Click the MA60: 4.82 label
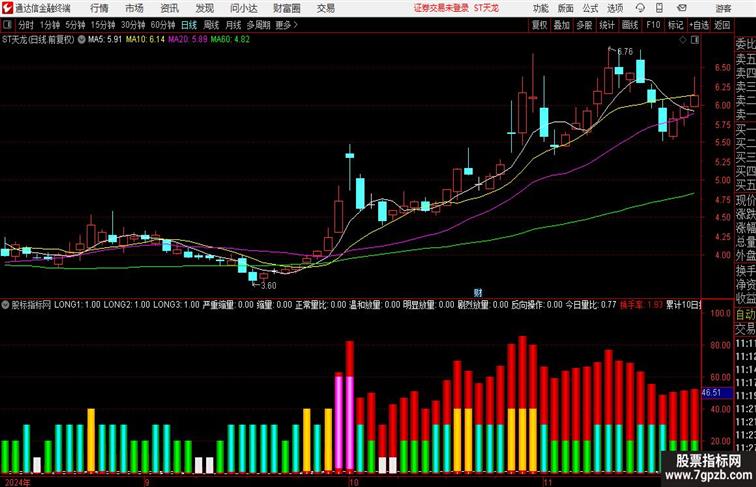Screen dimensions: 756x487 click(x=230, y=40)
